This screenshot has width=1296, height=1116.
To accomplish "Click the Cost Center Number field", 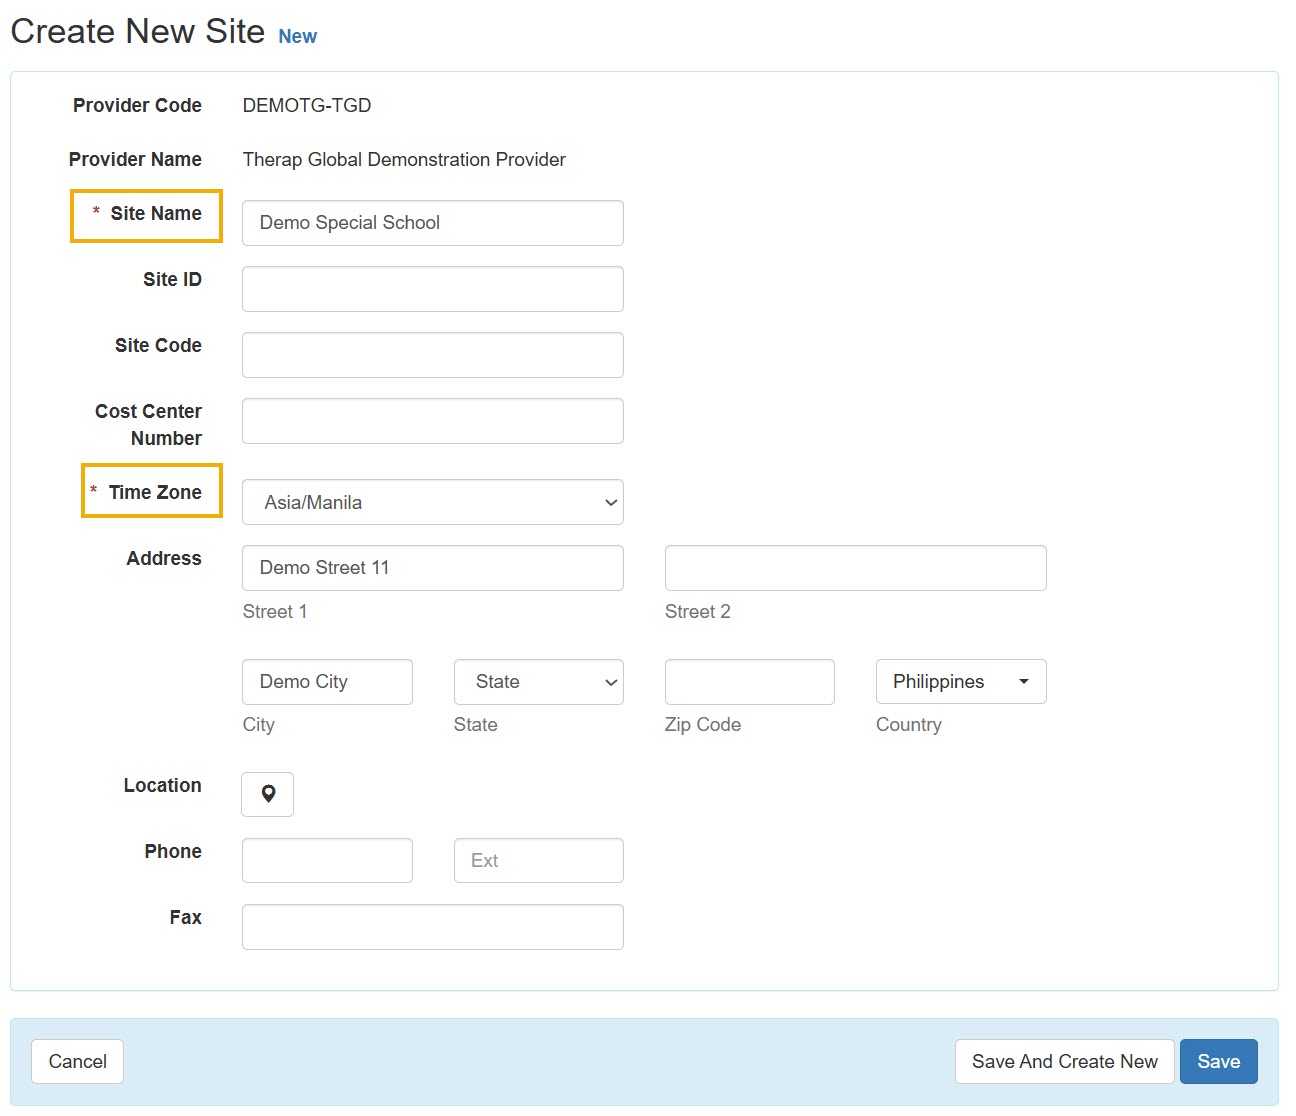I will point(432,421).
